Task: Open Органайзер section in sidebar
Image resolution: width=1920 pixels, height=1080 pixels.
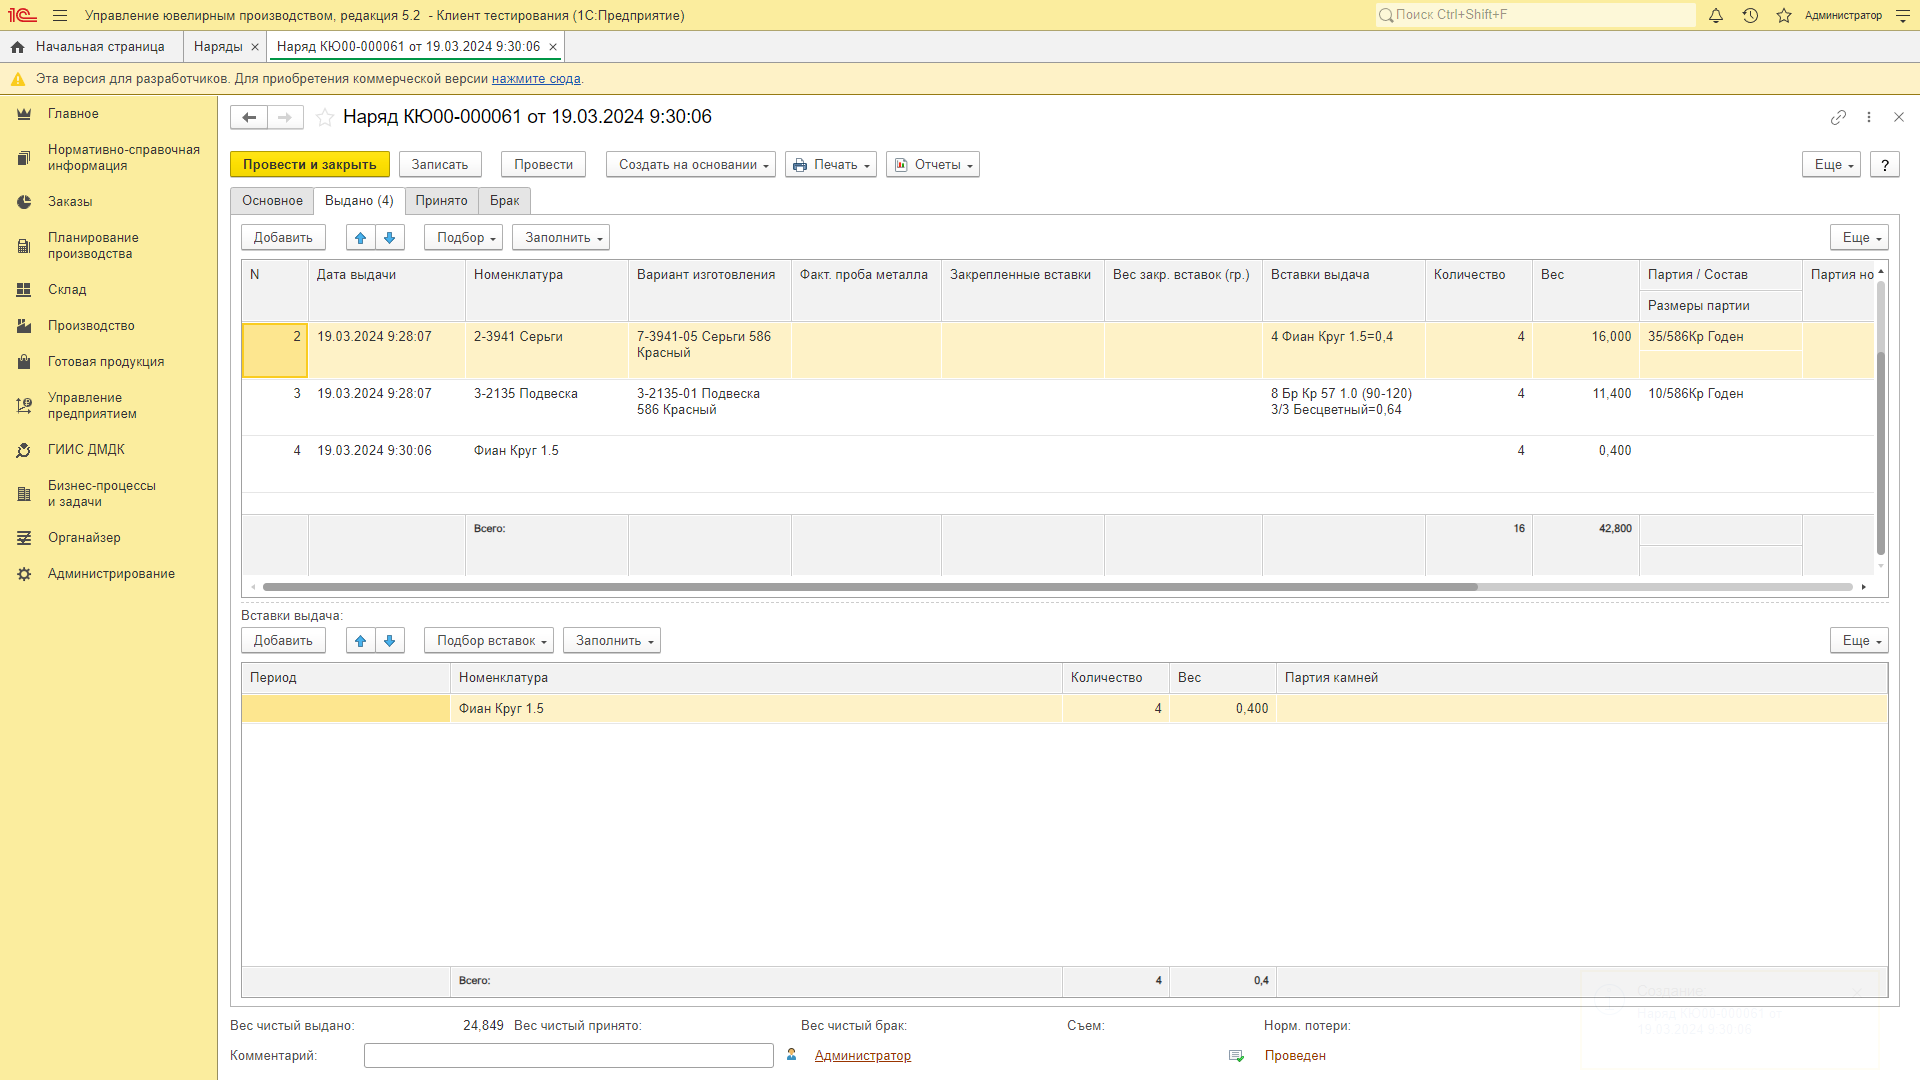Action: click(84, 538)
